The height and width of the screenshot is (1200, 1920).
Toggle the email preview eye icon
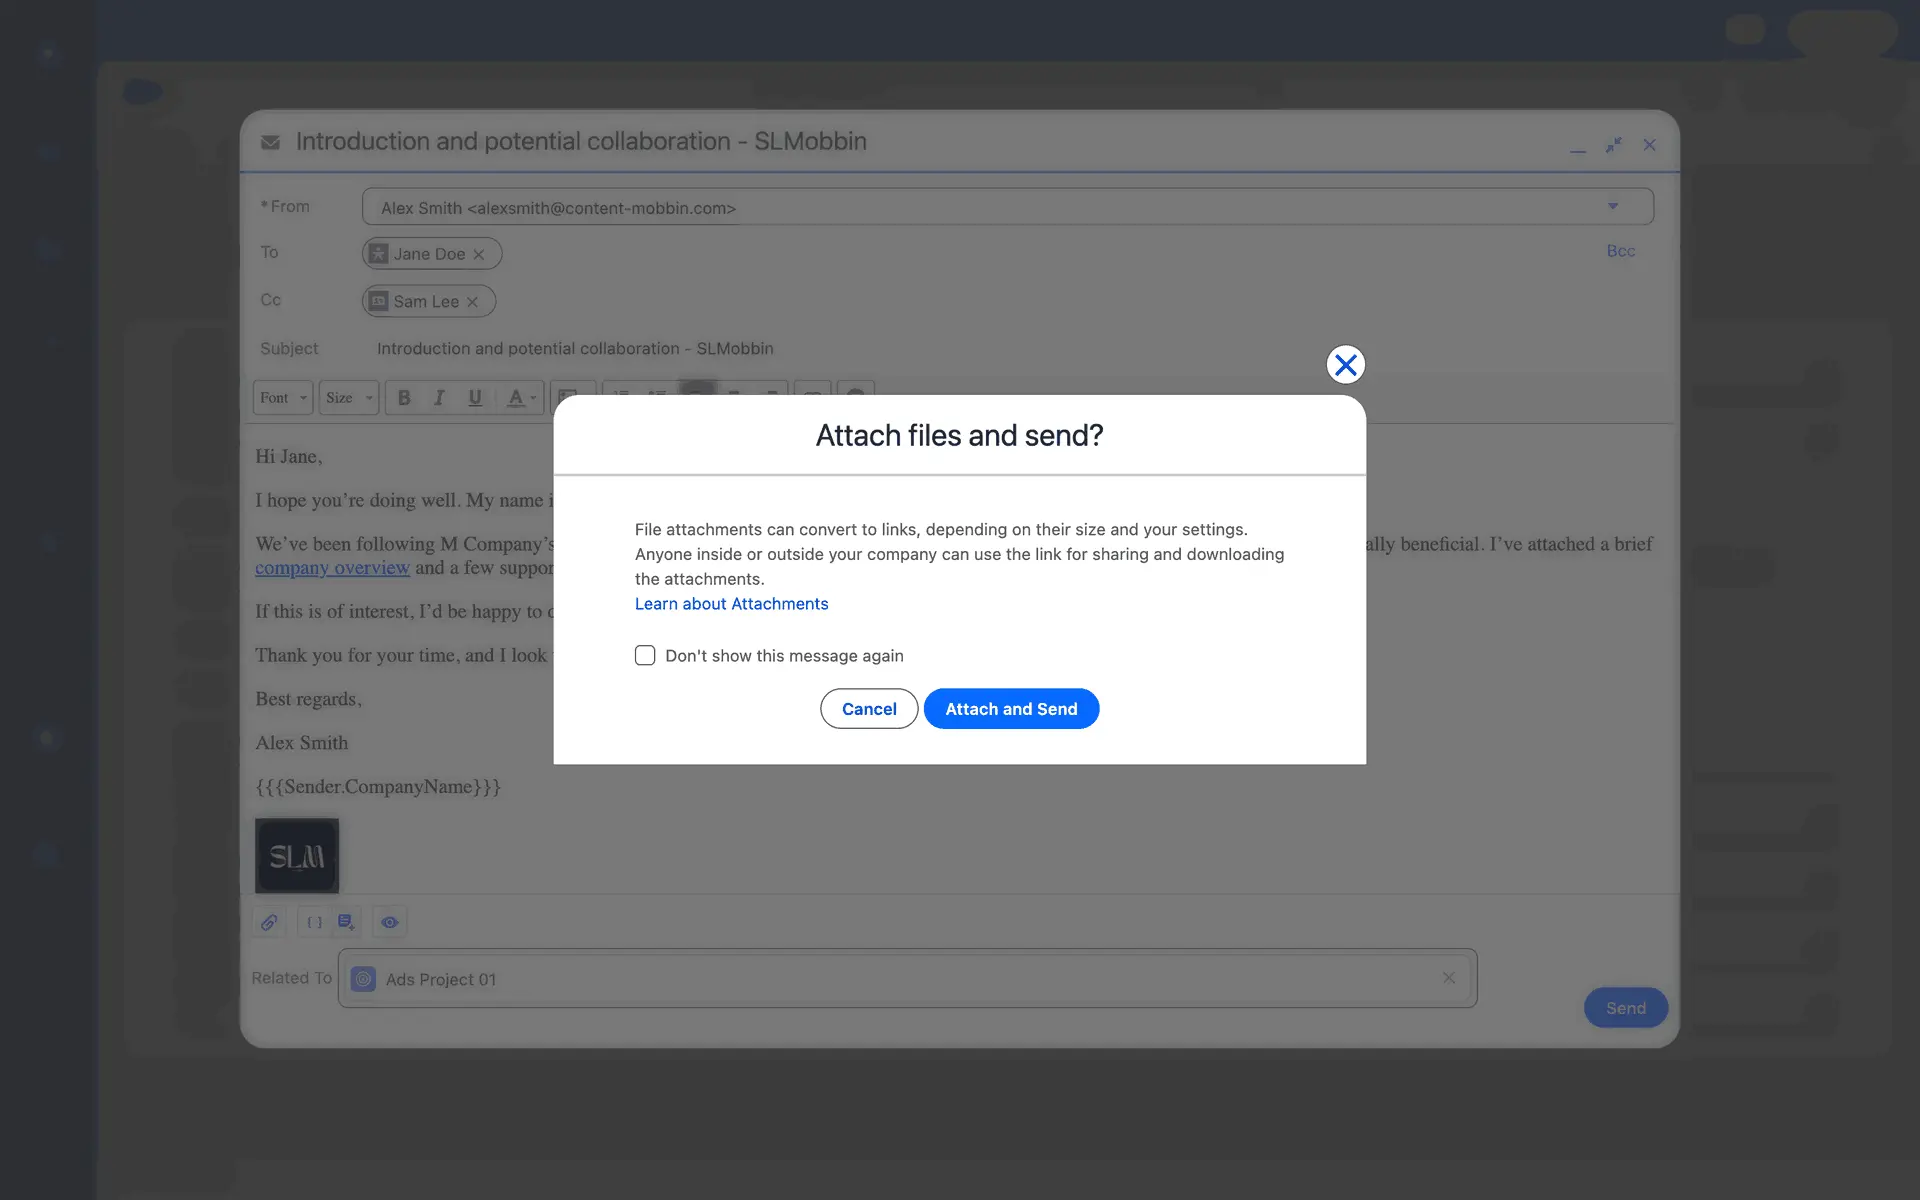[390, 922]
